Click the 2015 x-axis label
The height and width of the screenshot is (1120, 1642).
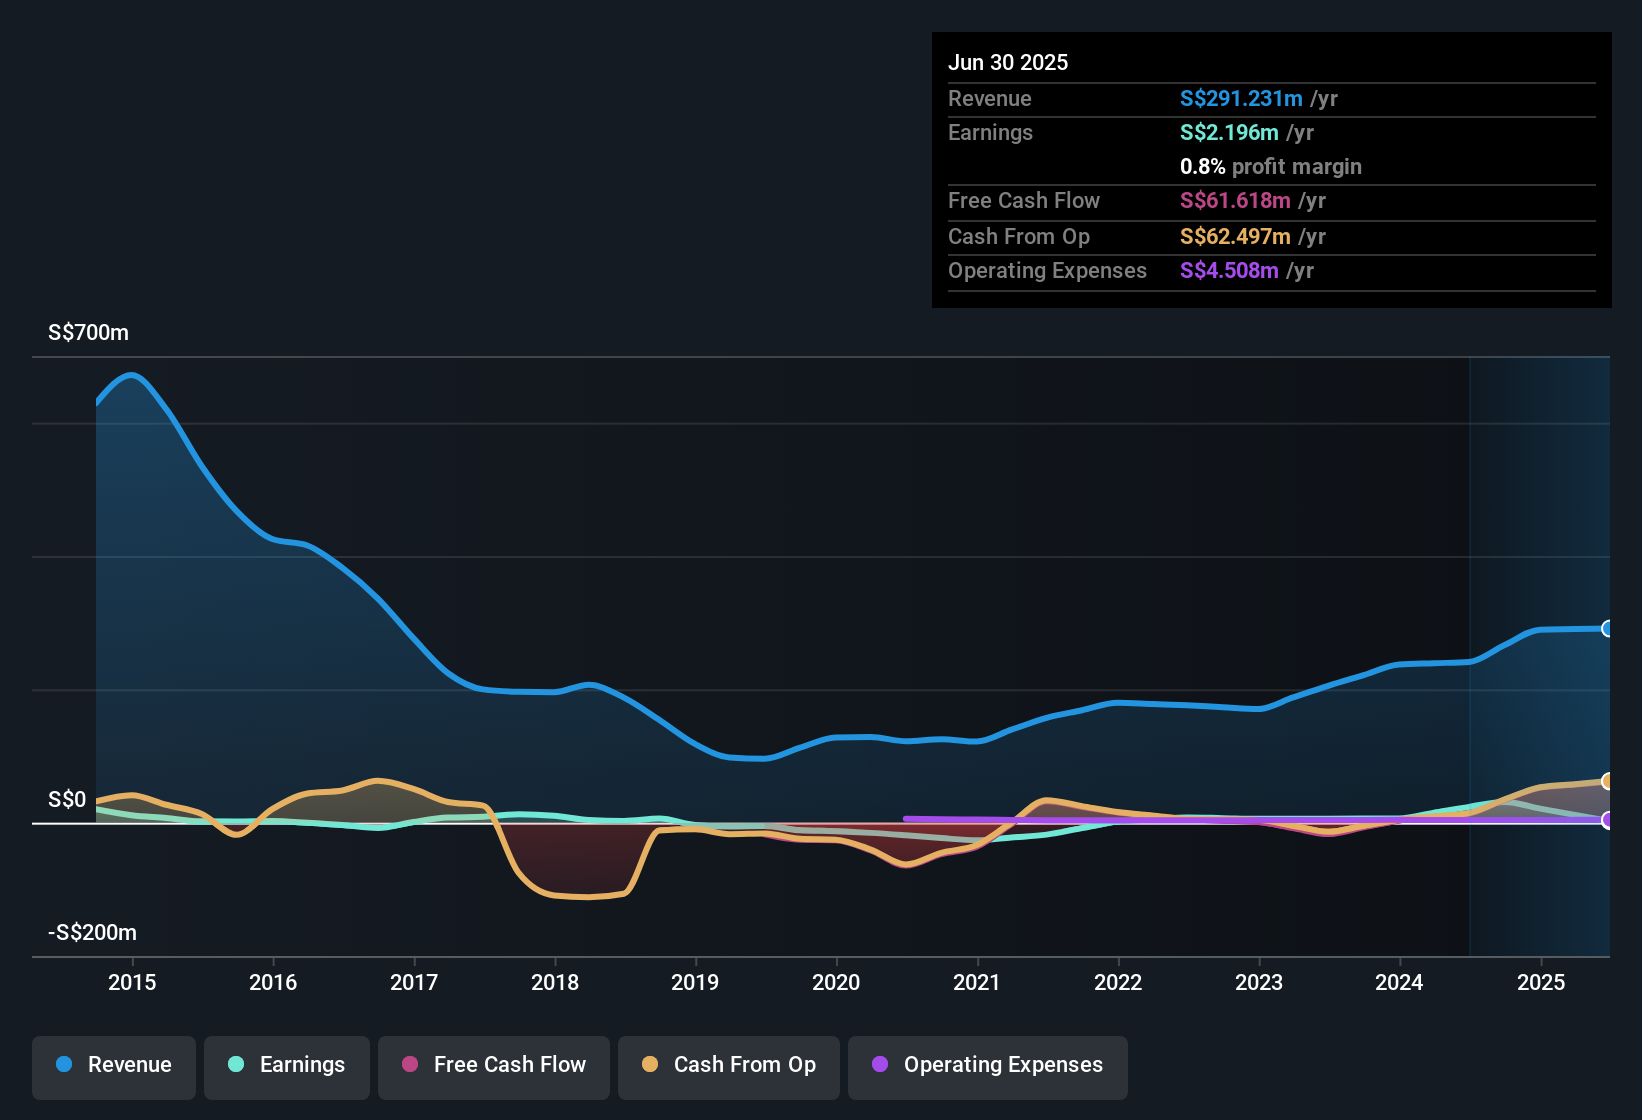pyautogui.click(x=132, y=982)
